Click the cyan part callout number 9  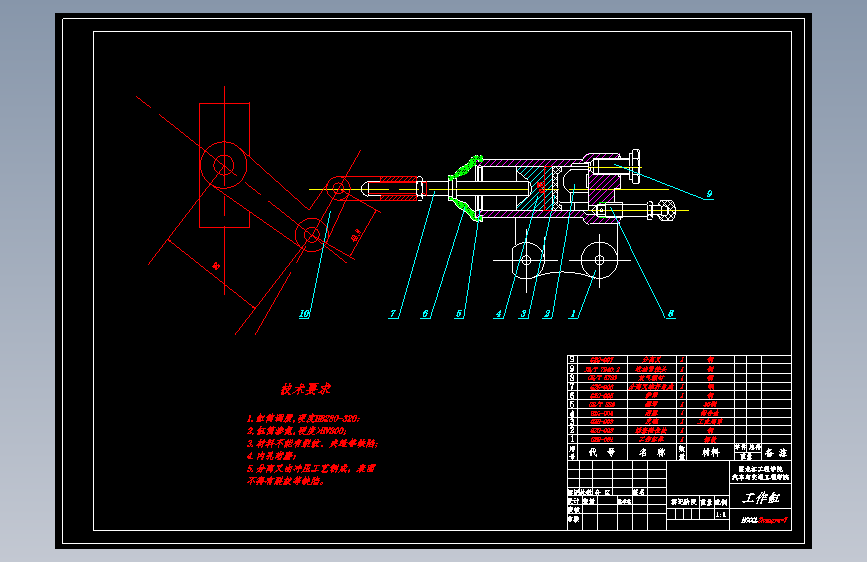(709, 194)
